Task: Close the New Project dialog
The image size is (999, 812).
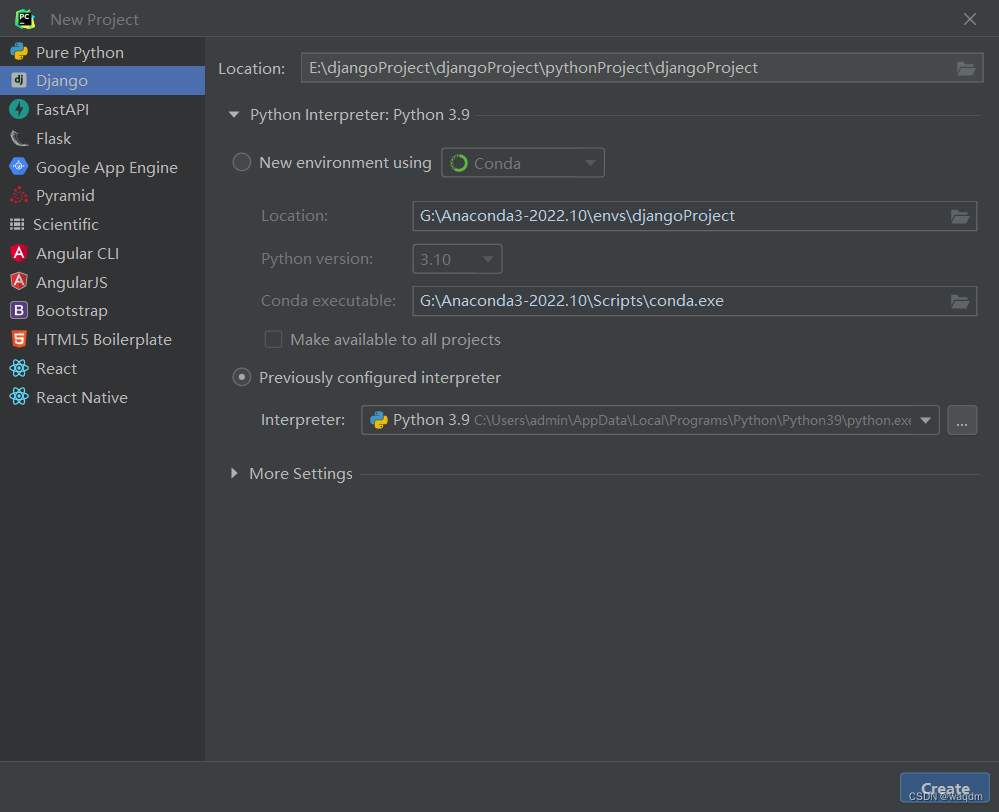Action: 970,19
